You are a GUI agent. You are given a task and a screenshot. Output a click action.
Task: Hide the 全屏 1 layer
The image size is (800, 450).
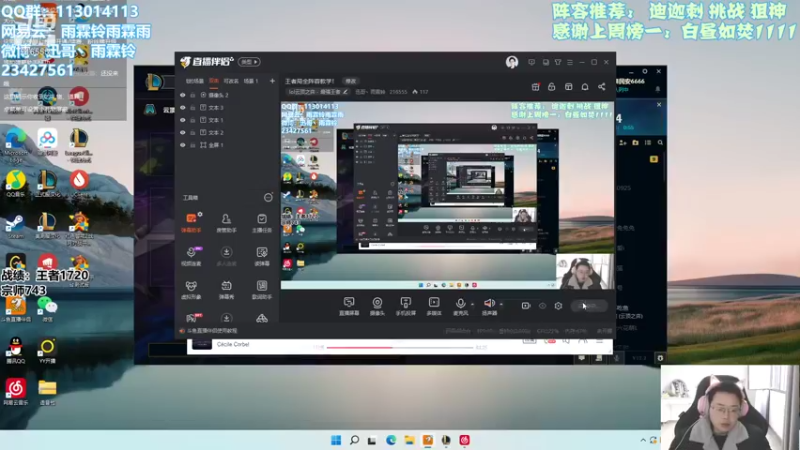(183, 145)
